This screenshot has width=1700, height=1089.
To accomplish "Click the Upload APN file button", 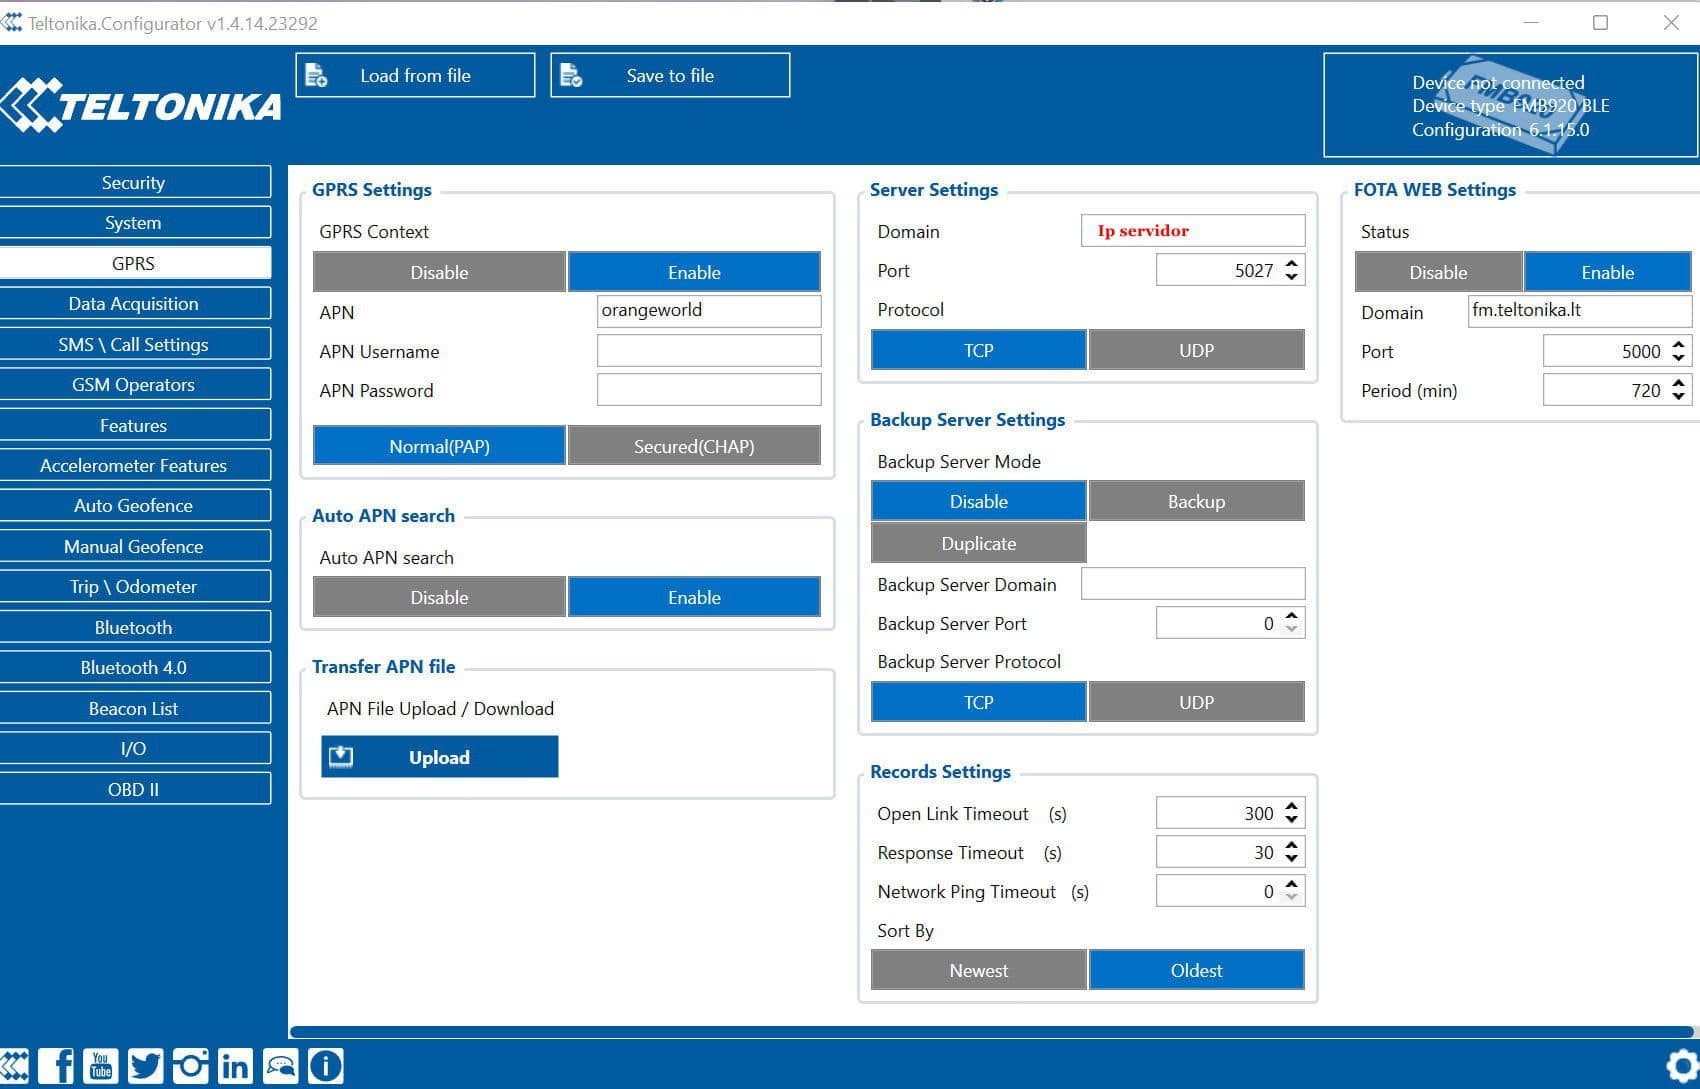I will pos(439,757).
